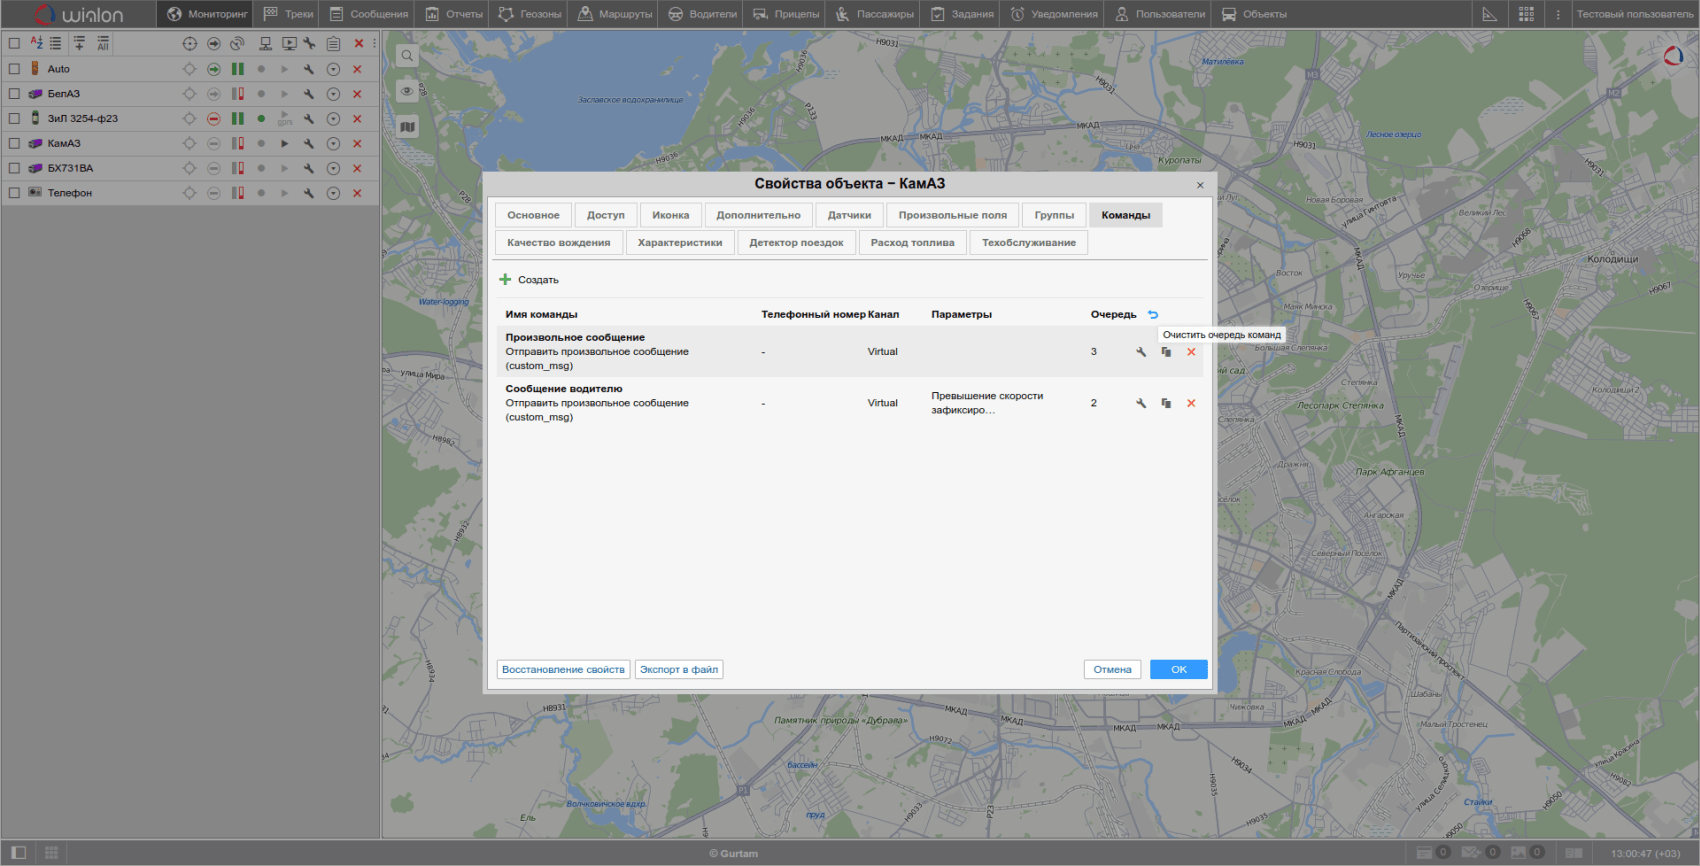This screenshot has width=1700, height=866.
Task: Open map search magnifier tool
Action: pyautogui.click(x=407, y=56)
